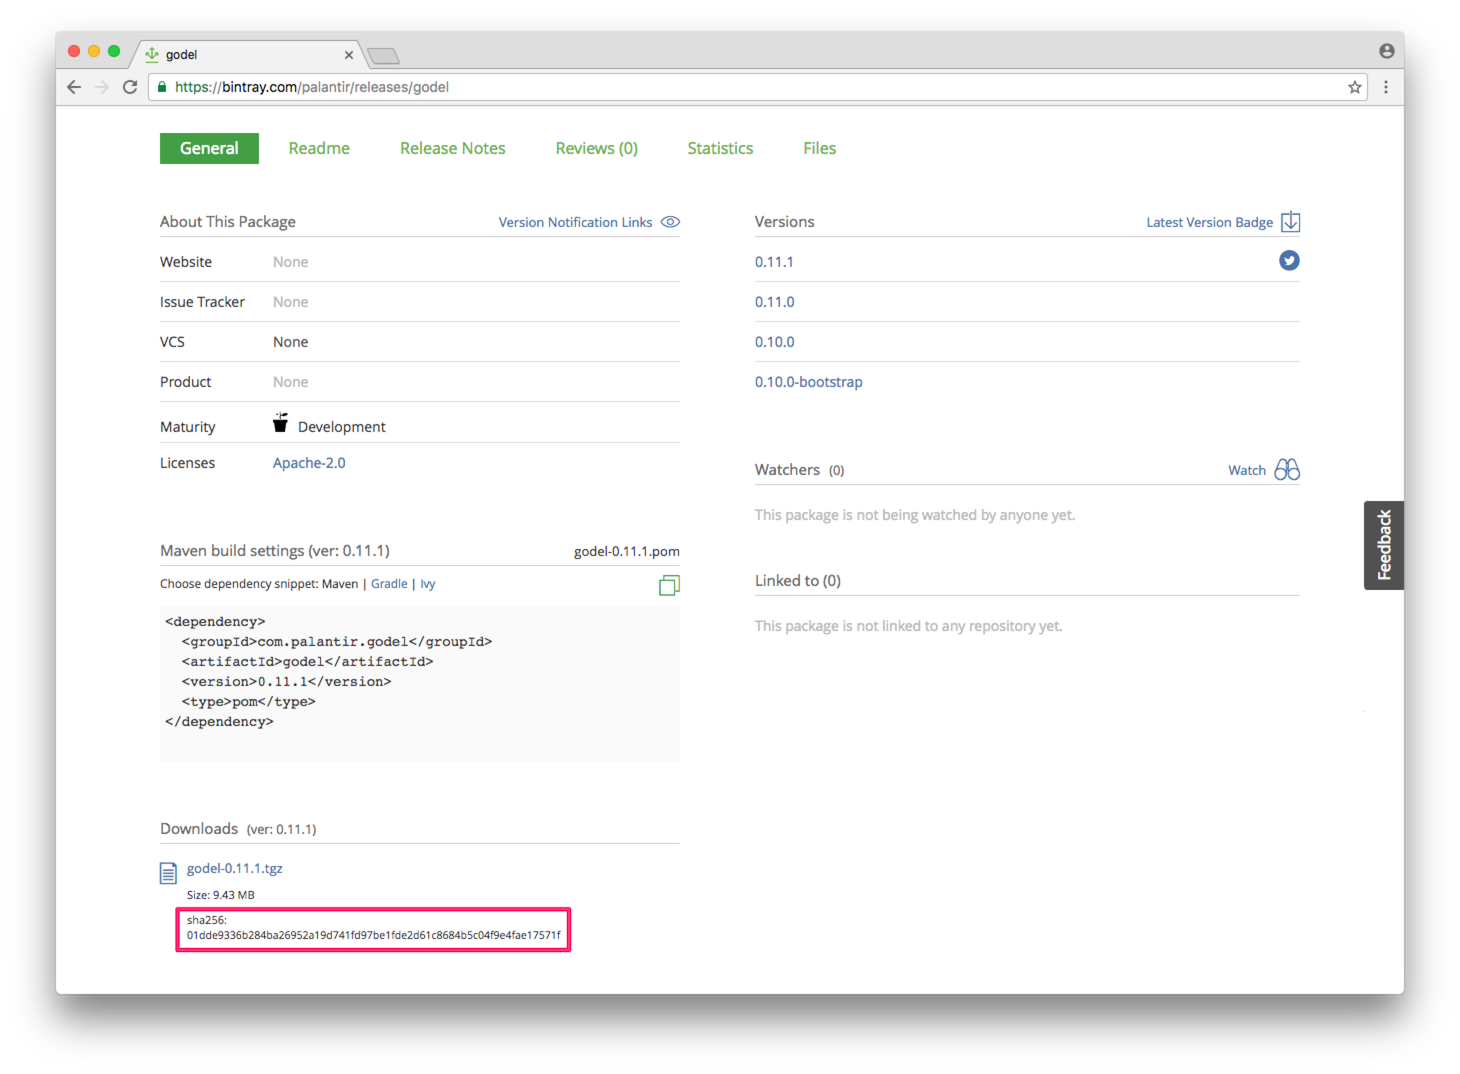Click the Latest Version Badge download icon

pos(1291,221)
